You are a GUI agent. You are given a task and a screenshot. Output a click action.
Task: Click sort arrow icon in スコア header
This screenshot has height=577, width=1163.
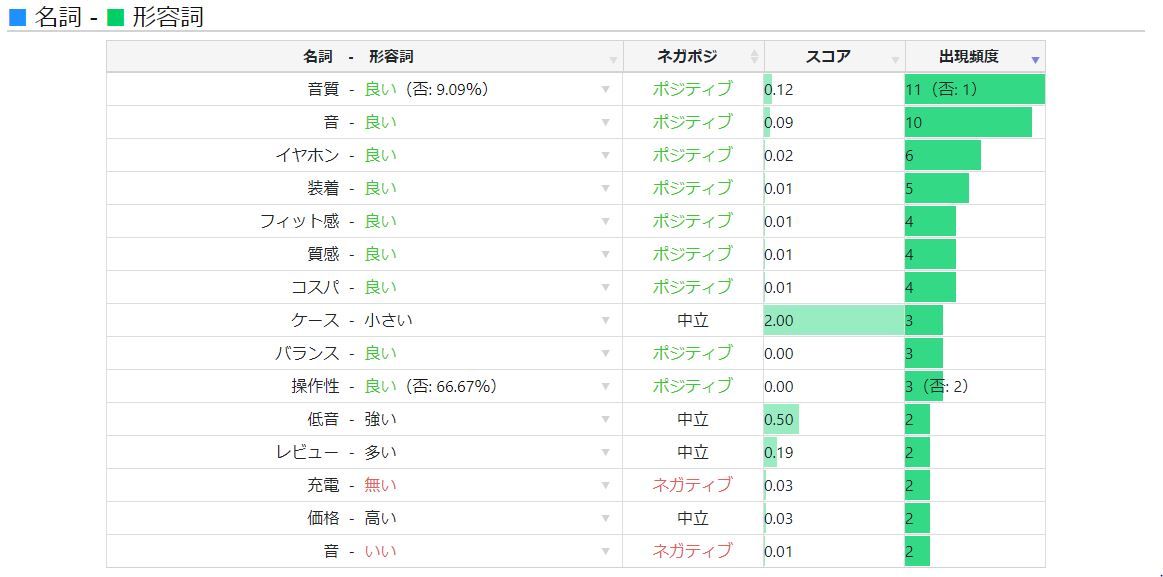895,60
